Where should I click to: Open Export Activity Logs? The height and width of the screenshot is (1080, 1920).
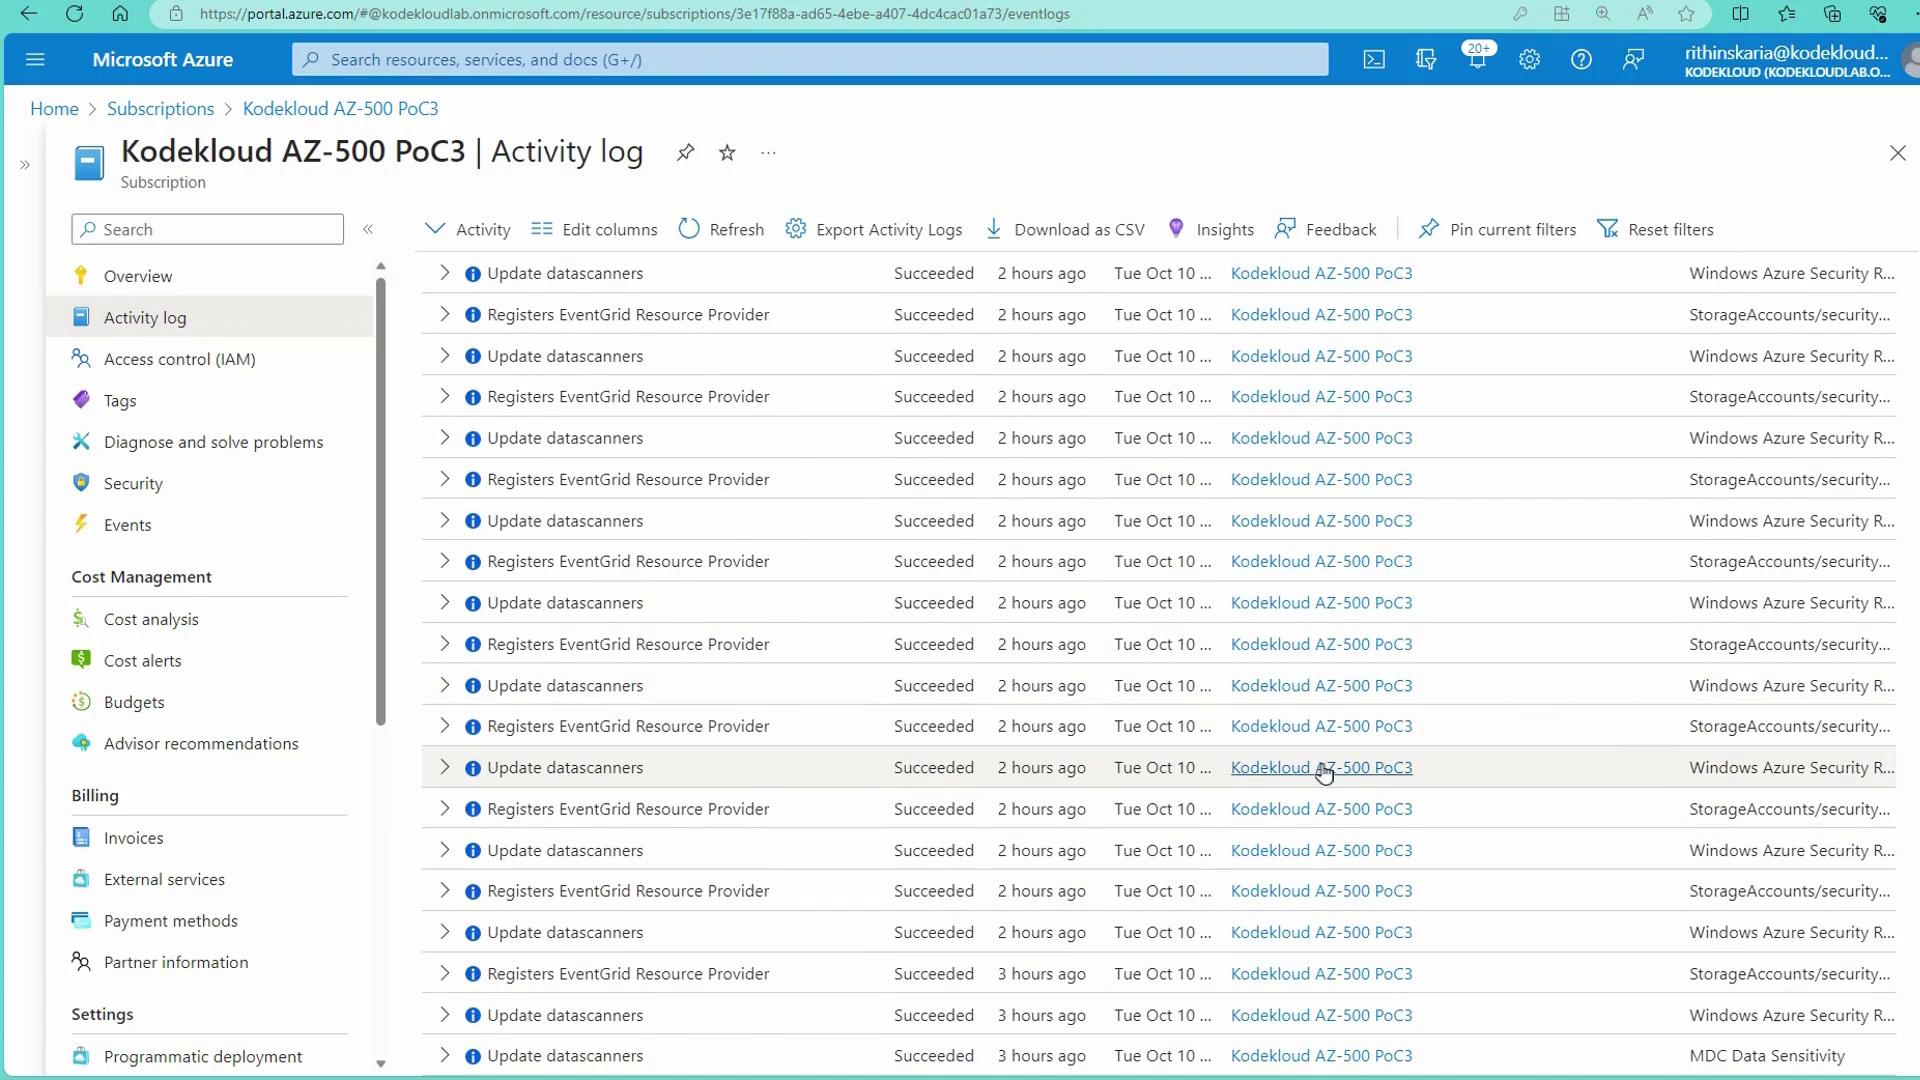874,229
